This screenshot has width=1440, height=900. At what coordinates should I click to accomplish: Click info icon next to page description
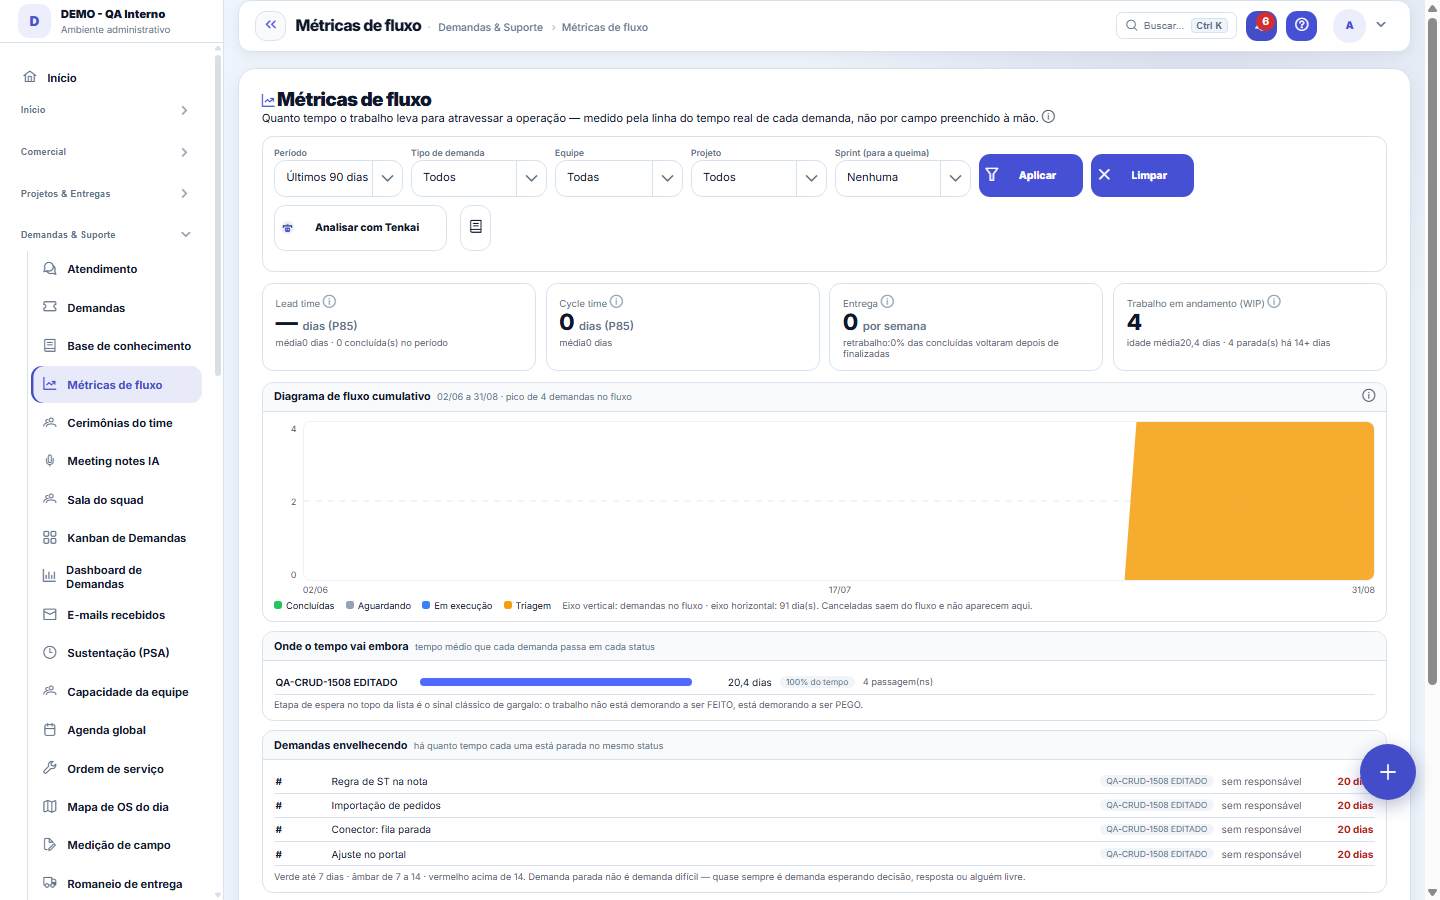point(1048,117)
